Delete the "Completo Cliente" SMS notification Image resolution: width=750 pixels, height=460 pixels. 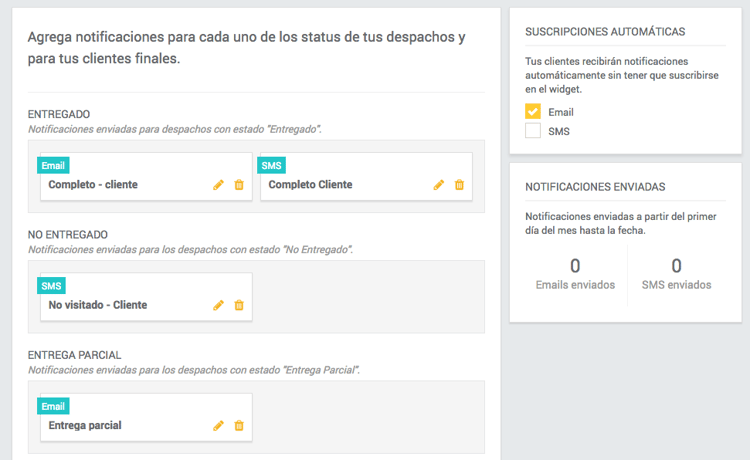pos(459,185)
